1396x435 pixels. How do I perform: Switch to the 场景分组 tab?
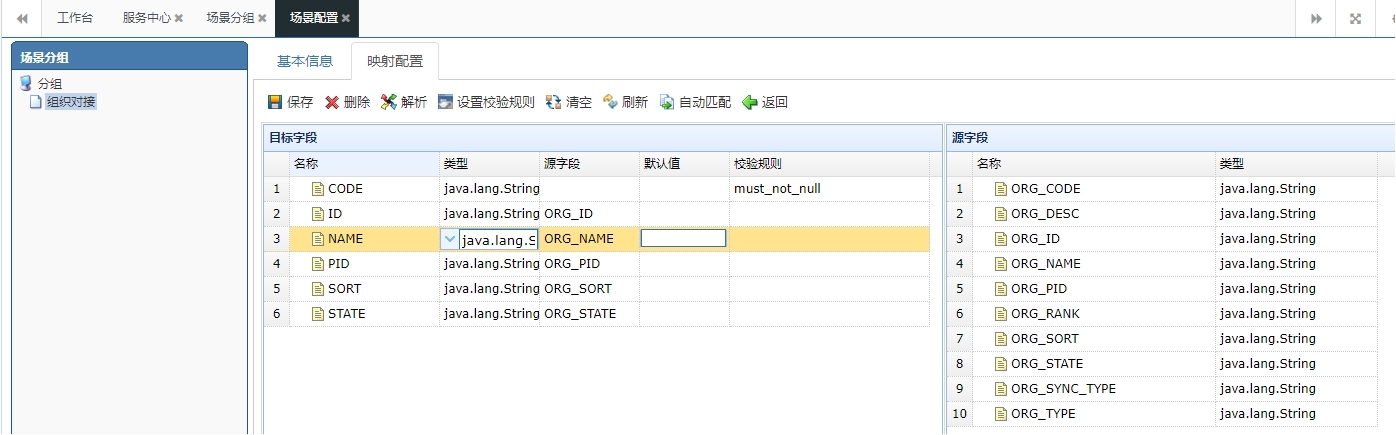coord(230,18)
